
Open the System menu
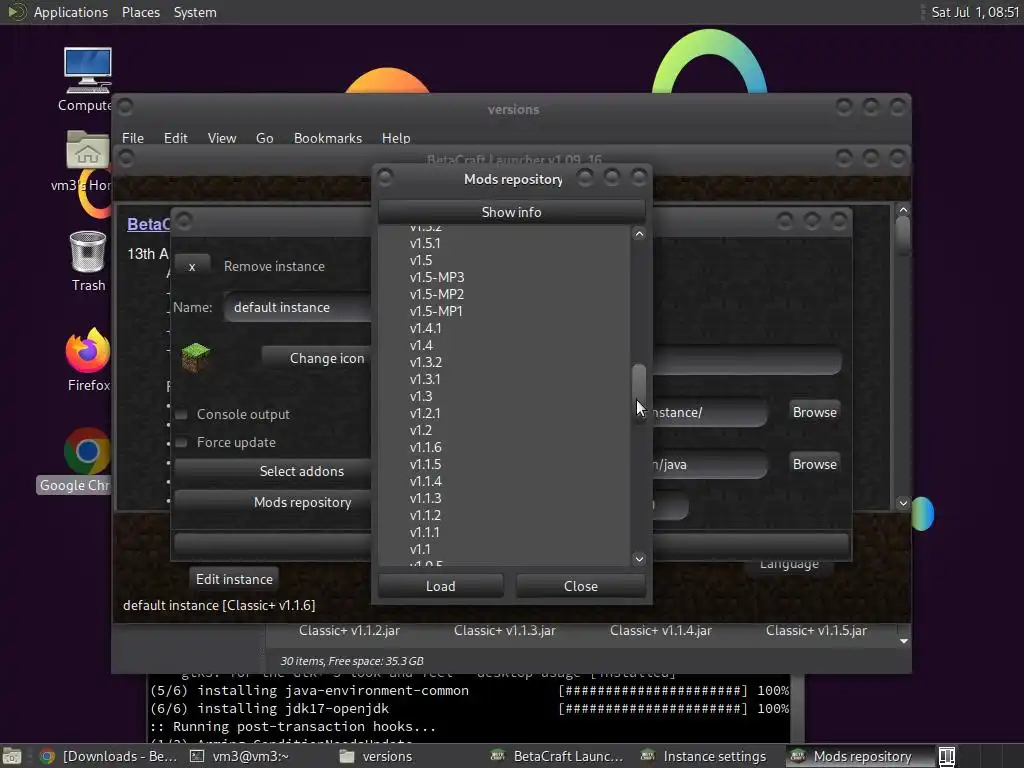pyautogui.click(x=195, y=12)
